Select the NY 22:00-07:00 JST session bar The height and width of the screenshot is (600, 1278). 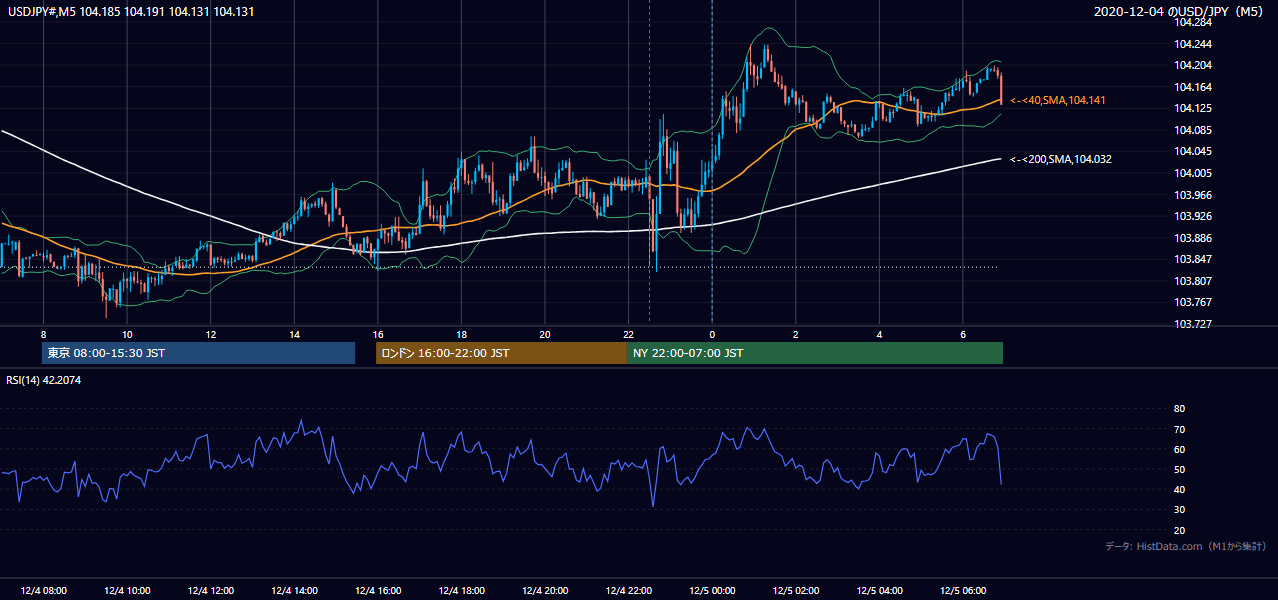(815, 353)
